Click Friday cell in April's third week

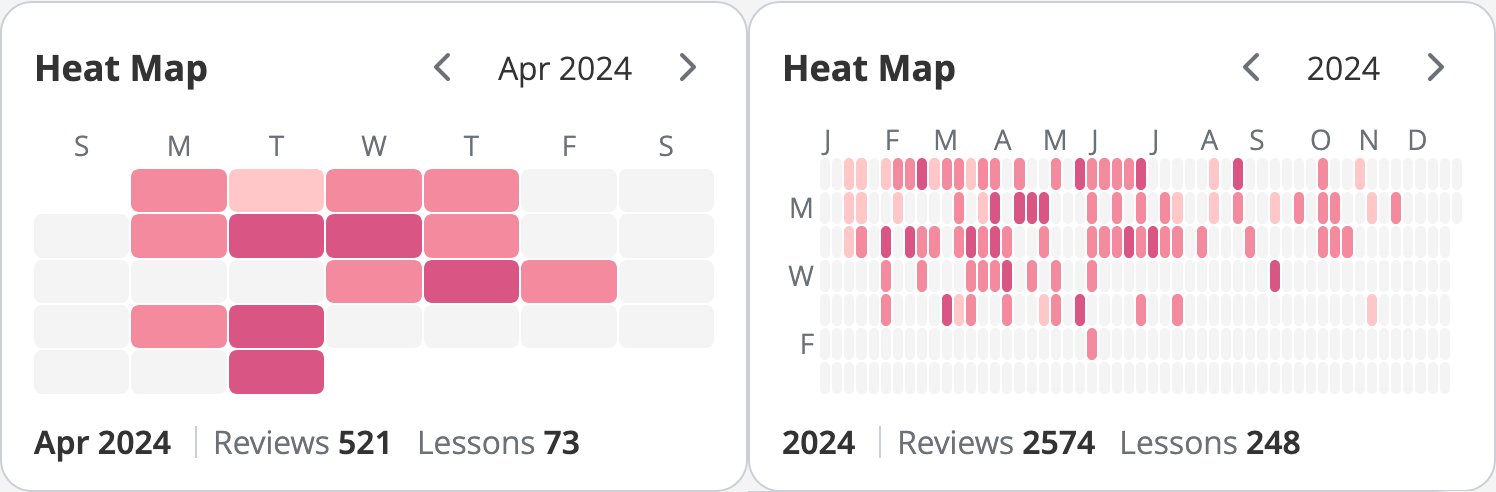(x=568, y=281)
